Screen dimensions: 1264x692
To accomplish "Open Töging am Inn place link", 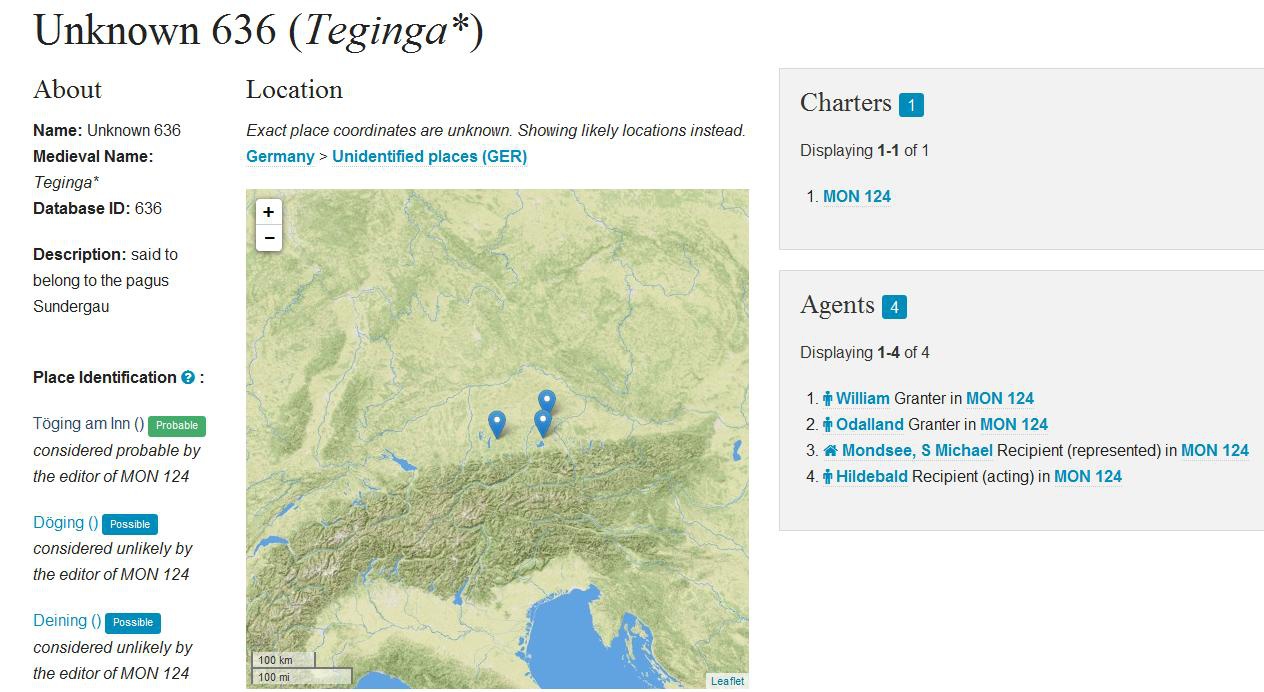I will pyautogui.click(x=88, y=424).
